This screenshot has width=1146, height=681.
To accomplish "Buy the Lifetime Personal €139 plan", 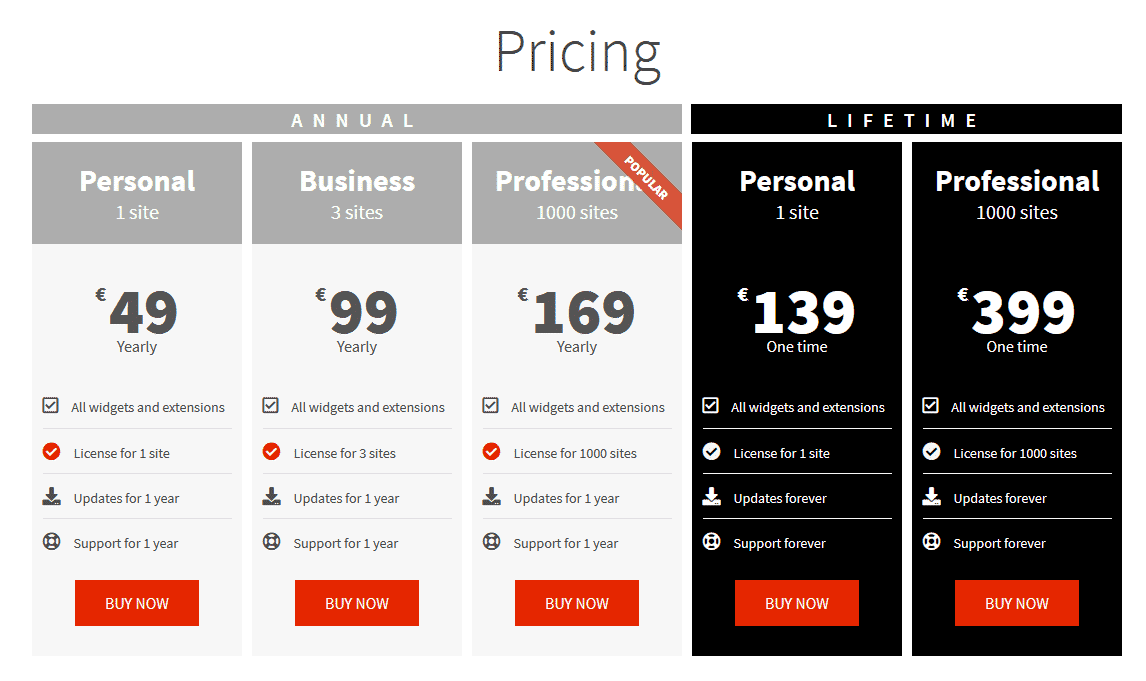I will tap(797, 603).
